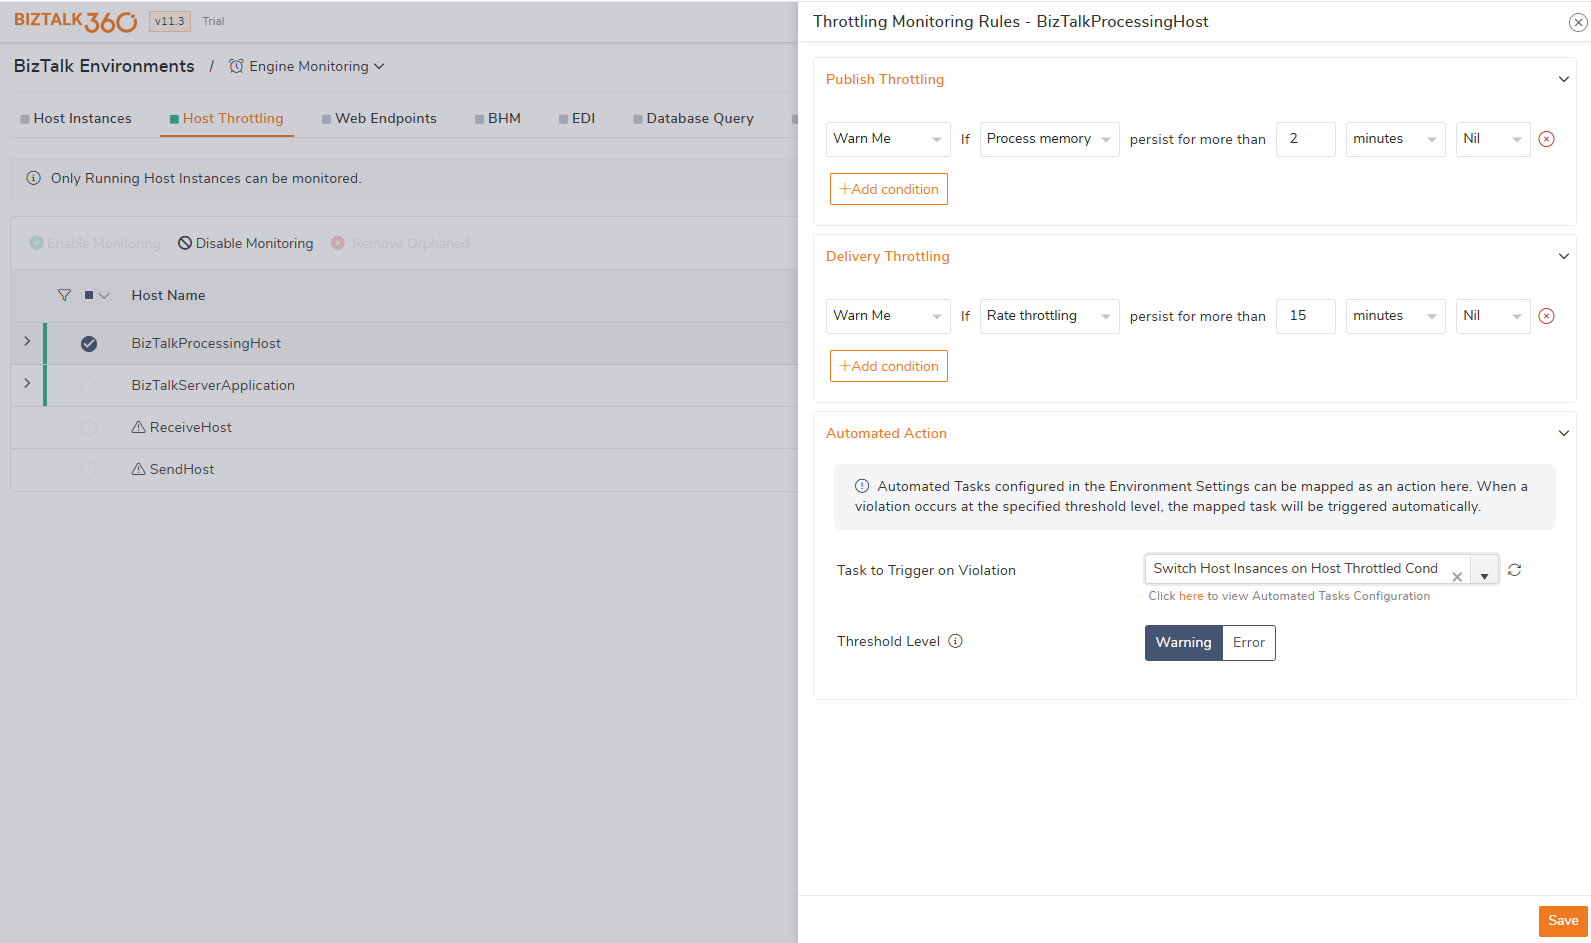The image size is (1591, 943).
Task: Click the Engine Monitoring clock icon
Action: (236, 66)
